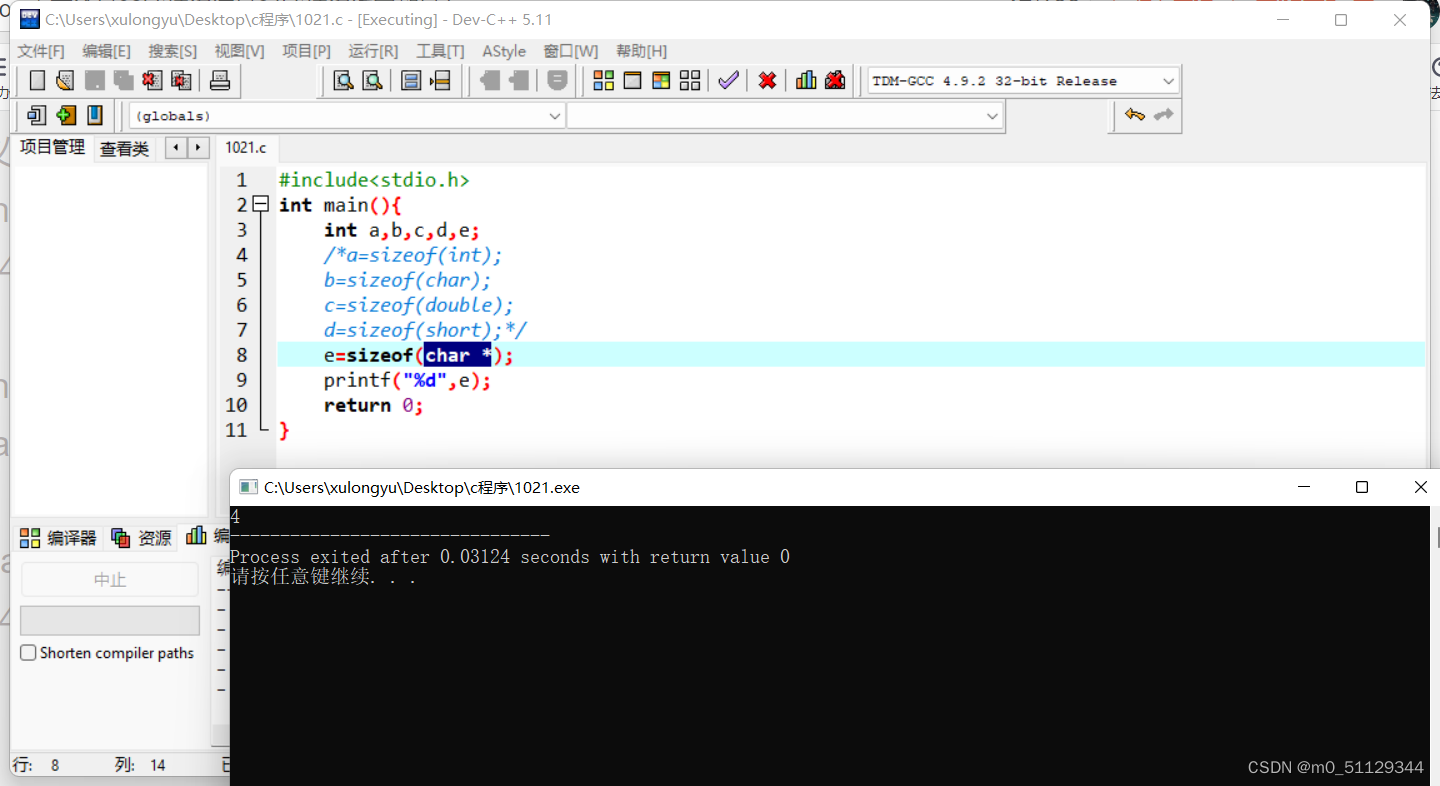The image size is (1440, 786).
Task: Click right arrow of project tabs scroller
Action: click(x=199, y=148)
